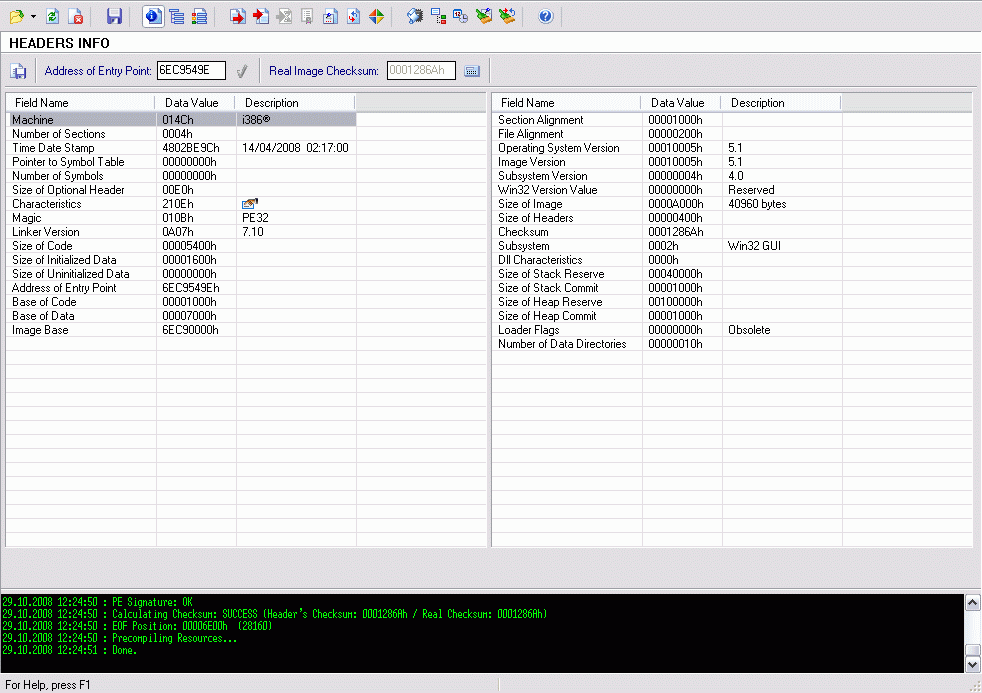This screenshot has height=693, width=982.
Task: Select the Machine row
Action: [182, 120]
